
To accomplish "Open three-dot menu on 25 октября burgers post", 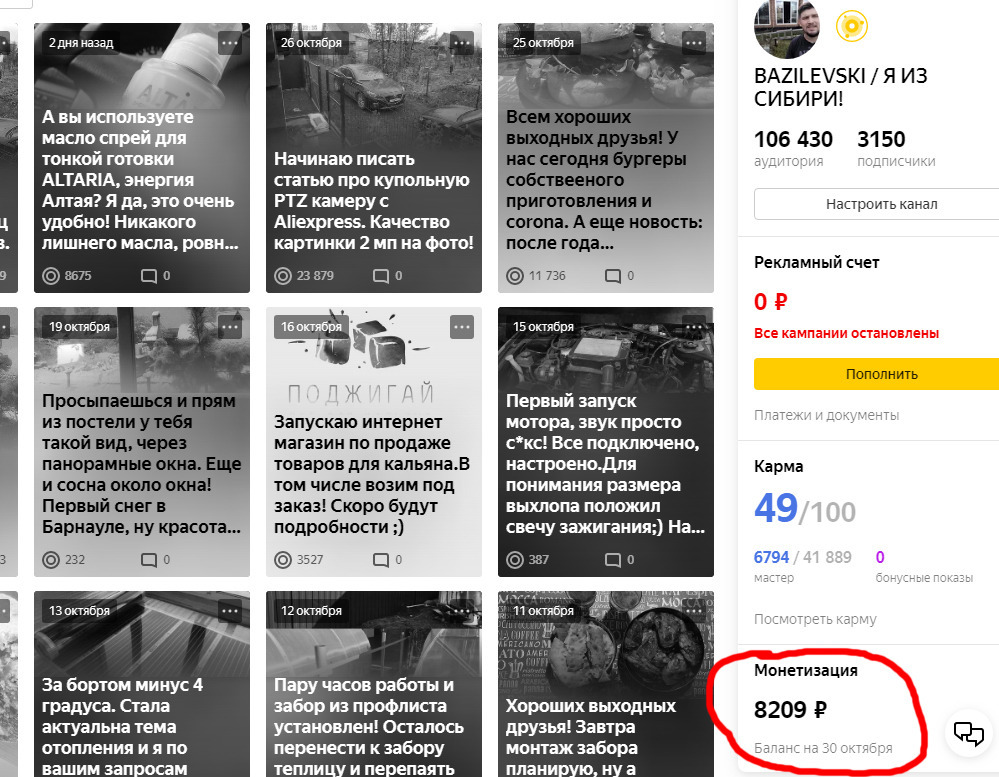I will pos(693,43).
